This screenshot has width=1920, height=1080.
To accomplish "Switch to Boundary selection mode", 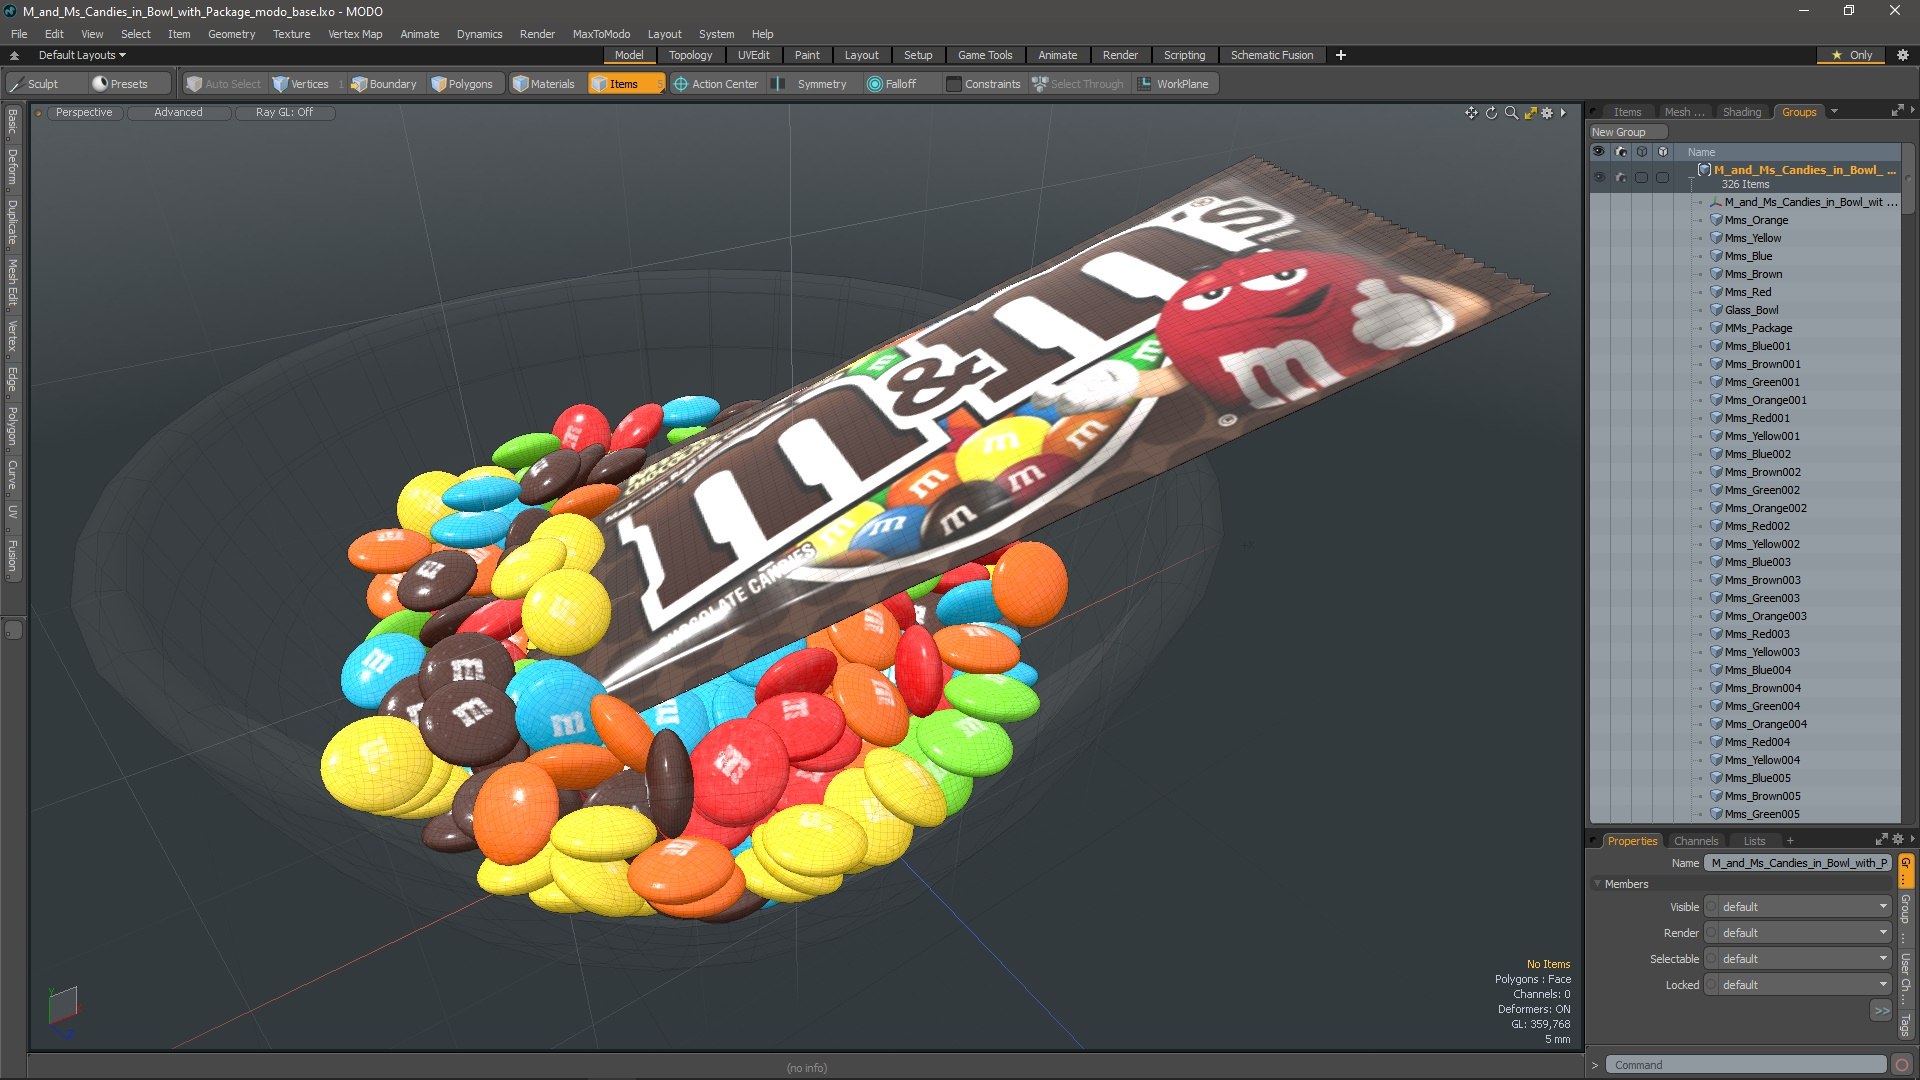I will click(384, 84).
